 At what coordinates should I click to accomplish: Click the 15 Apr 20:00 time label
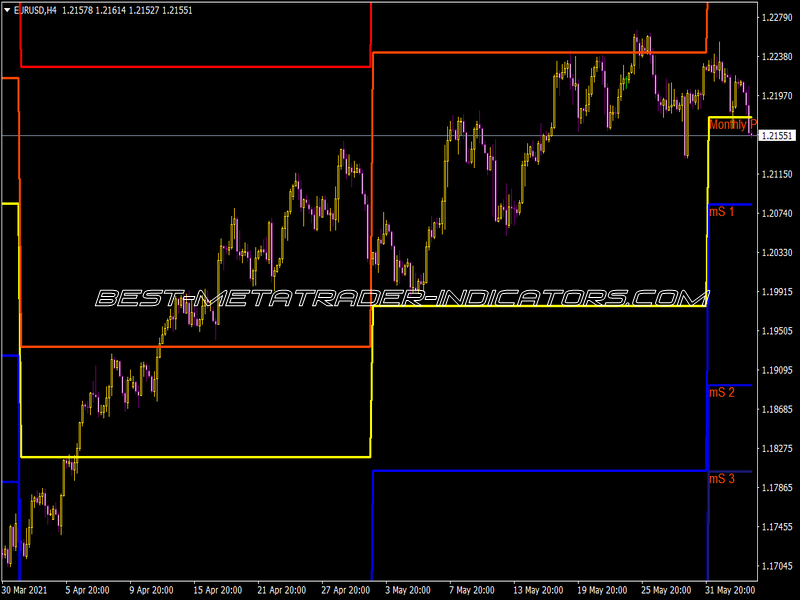coord(217,590)
